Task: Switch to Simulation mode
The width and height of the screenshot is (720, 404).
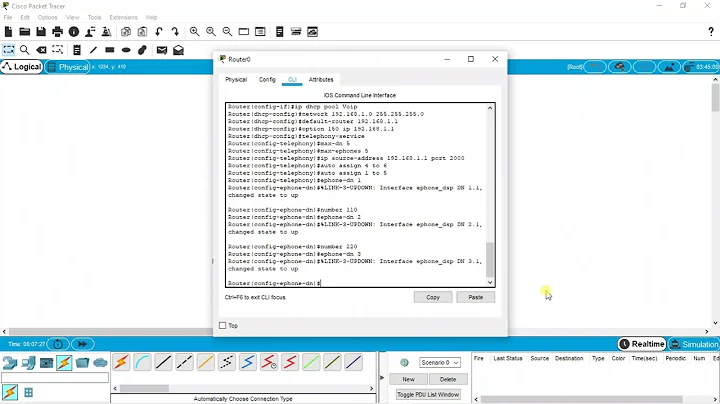Action: click(694, 344)
